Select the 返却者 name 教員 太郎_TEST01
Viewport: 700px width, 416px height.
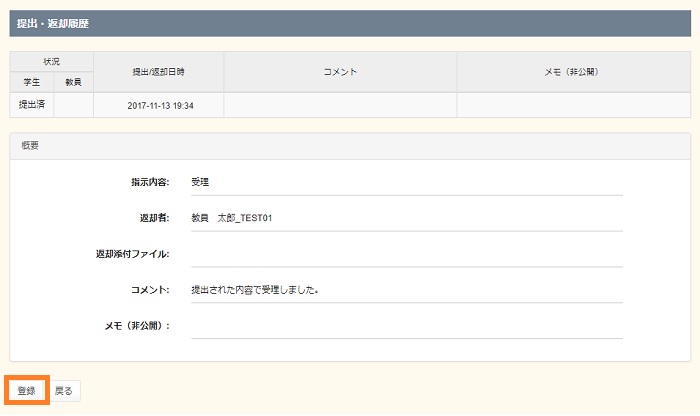coord(231,218)
